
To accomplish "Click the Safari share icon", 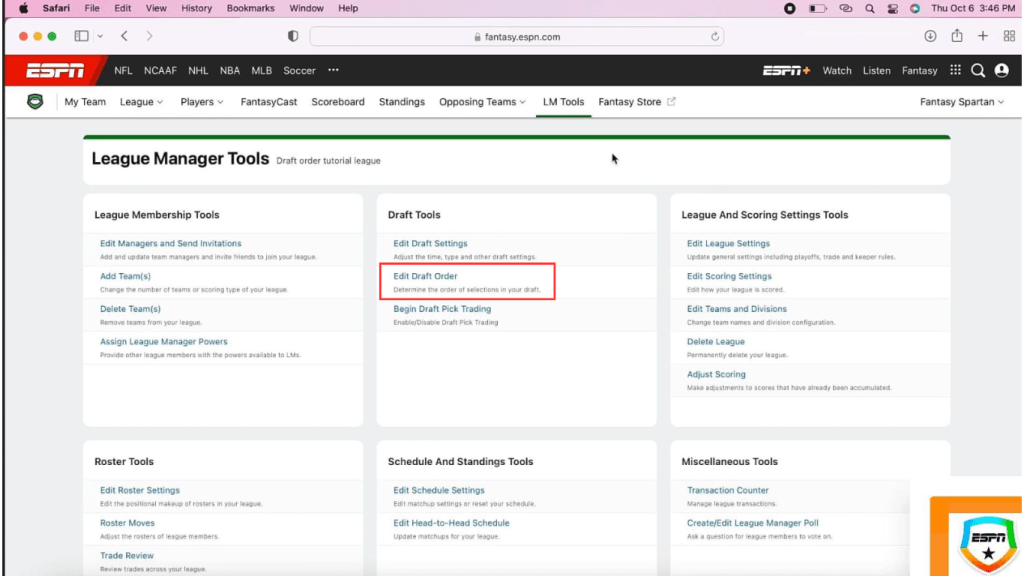I will [x=957, y=35].
